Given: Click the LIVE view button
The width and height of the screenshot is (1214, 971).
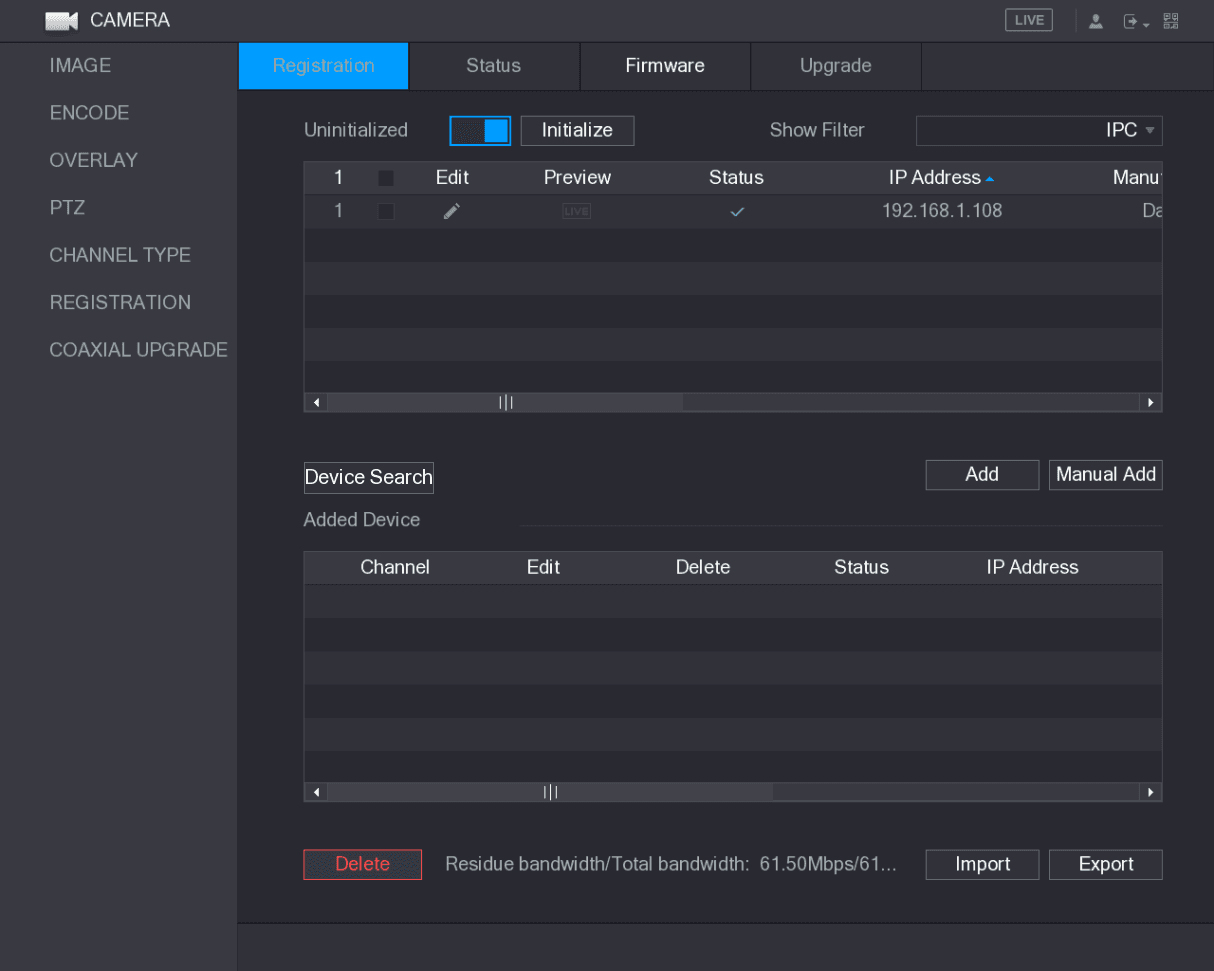Looking at the screenshot, I should tap(1029, 20).
